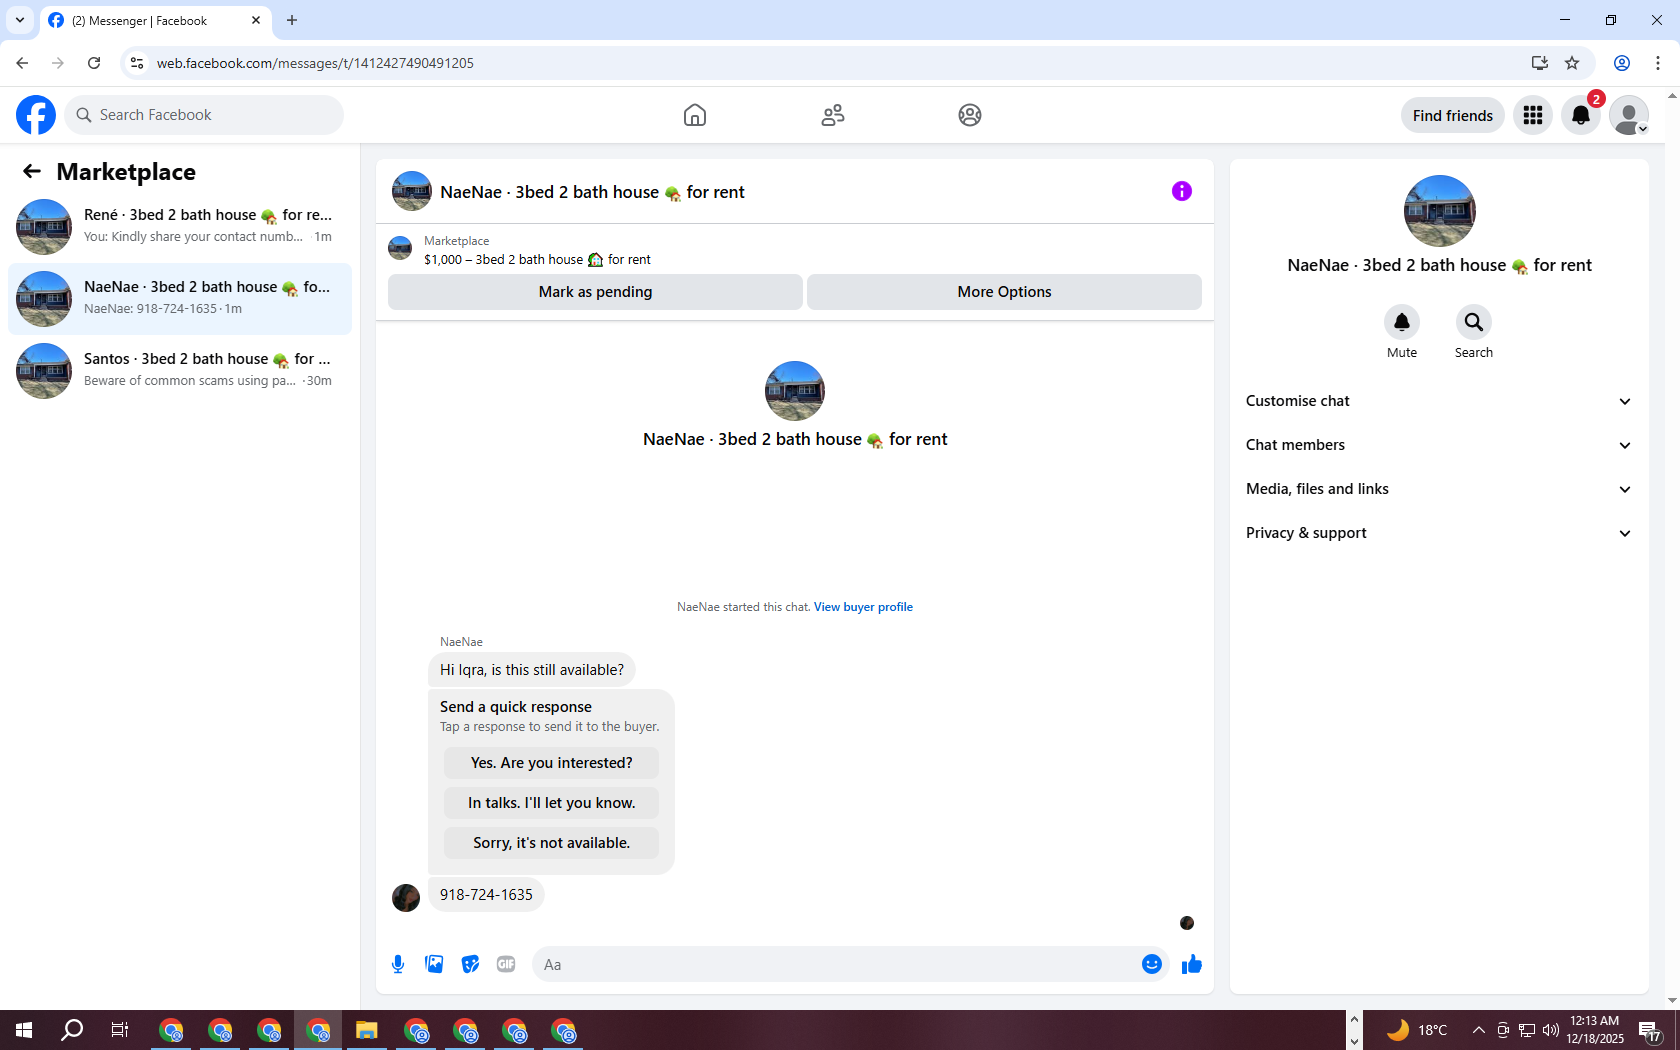Choose a GIF icon in composer
The image size is (1680, 1050).
click(506, 964)
